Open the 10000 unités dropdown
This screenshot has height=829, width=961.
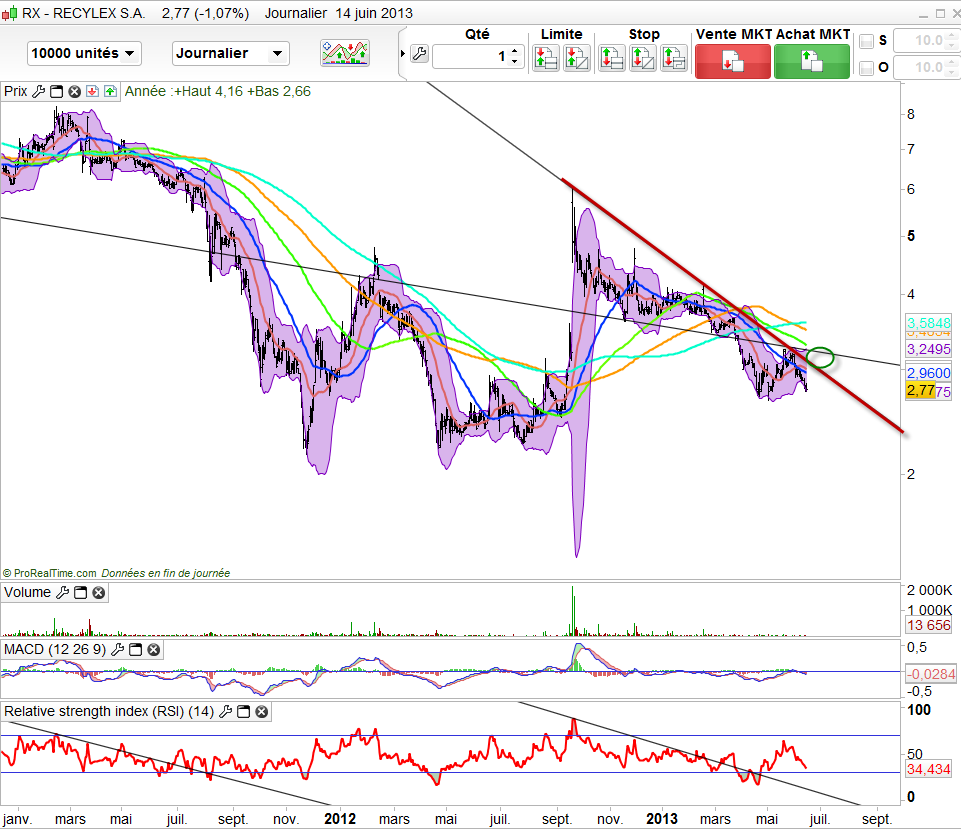point(84,53)
